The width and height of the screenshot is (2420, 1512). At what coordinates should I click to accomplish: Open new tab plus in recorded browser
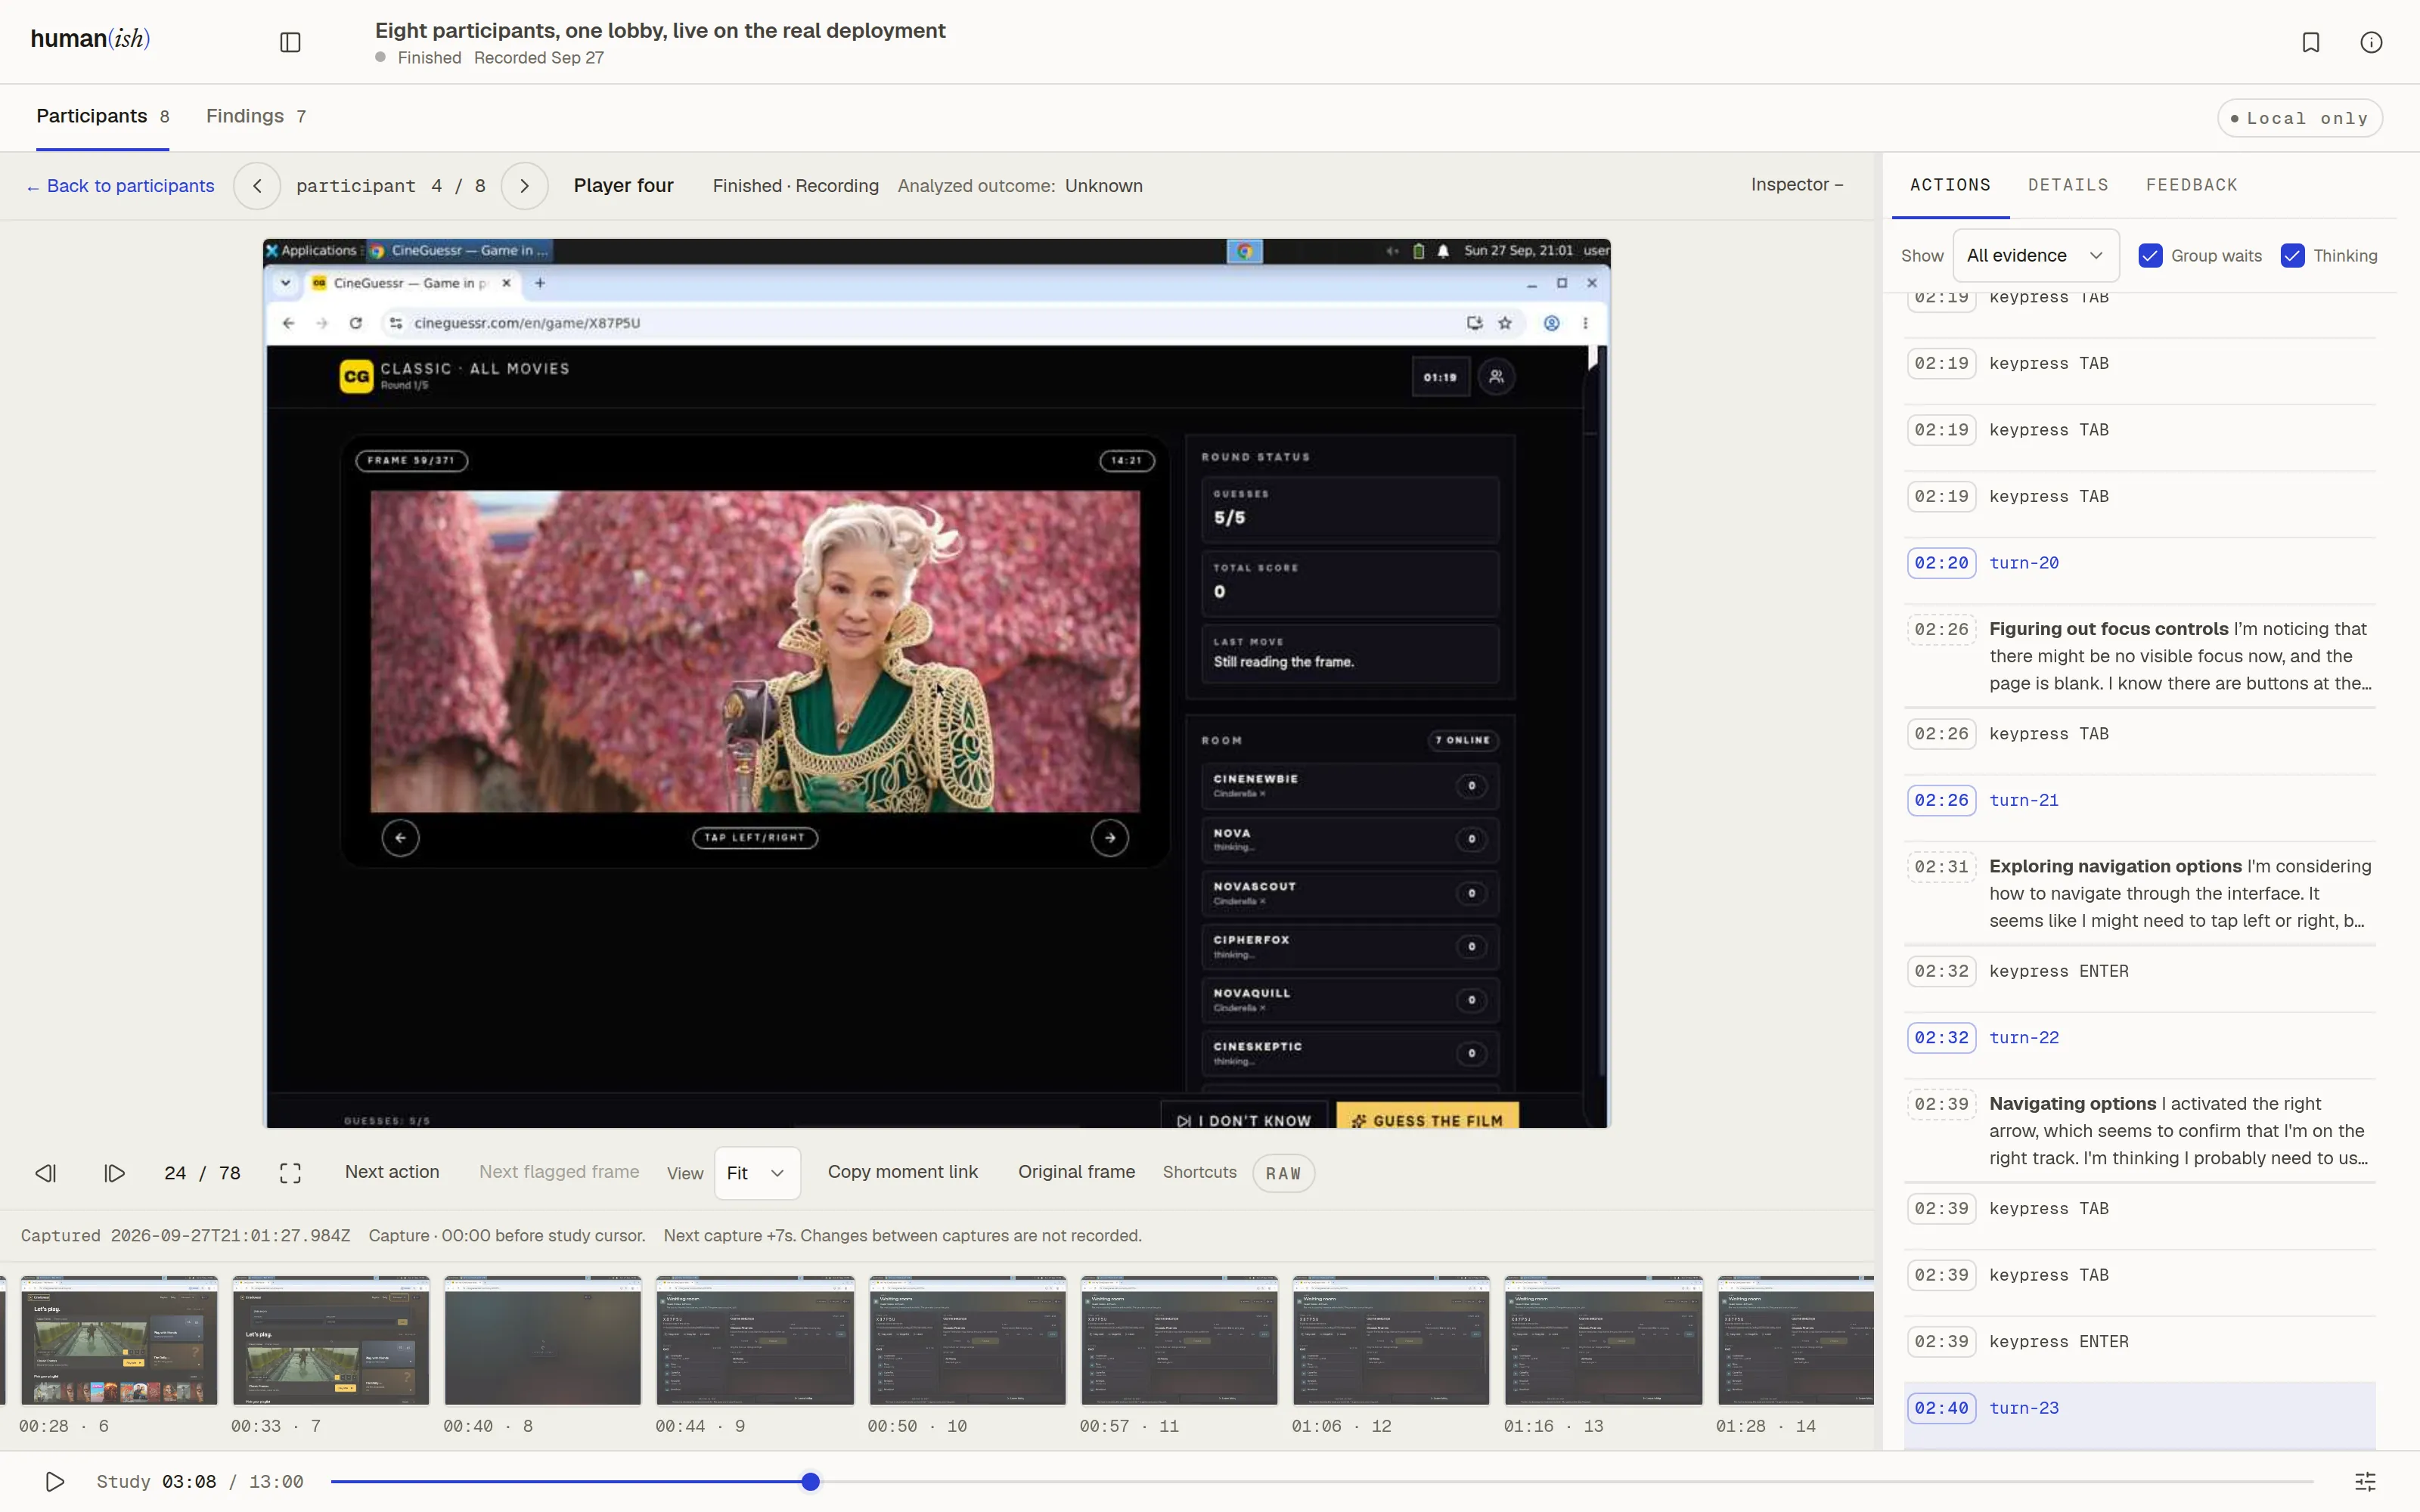(x=540, y=283)
